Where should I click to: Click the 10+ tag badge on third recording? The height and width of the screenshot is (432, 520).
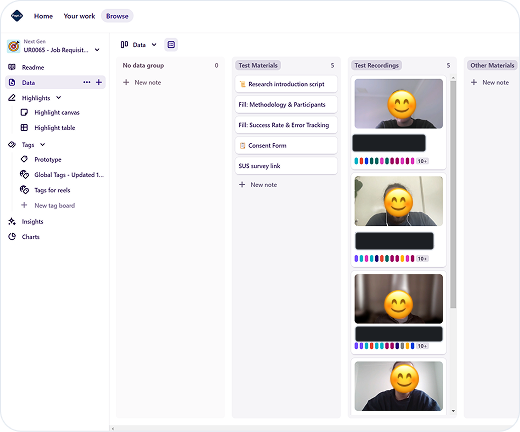click(x=422, y=346)
